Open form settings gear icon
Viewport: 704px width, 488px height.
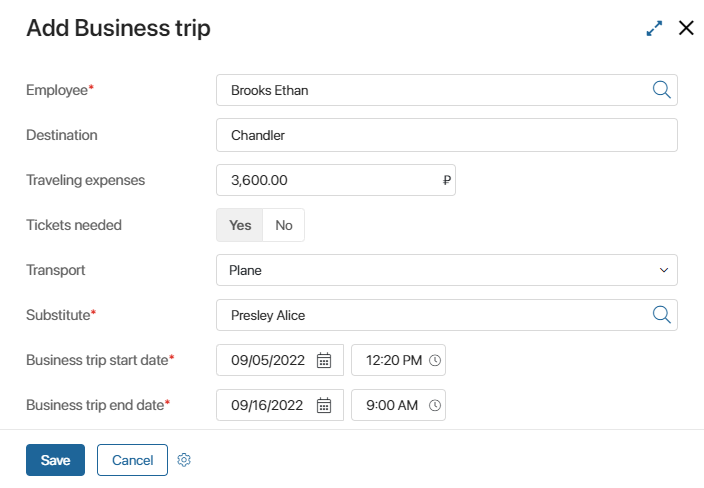click(x=184, y=460)
